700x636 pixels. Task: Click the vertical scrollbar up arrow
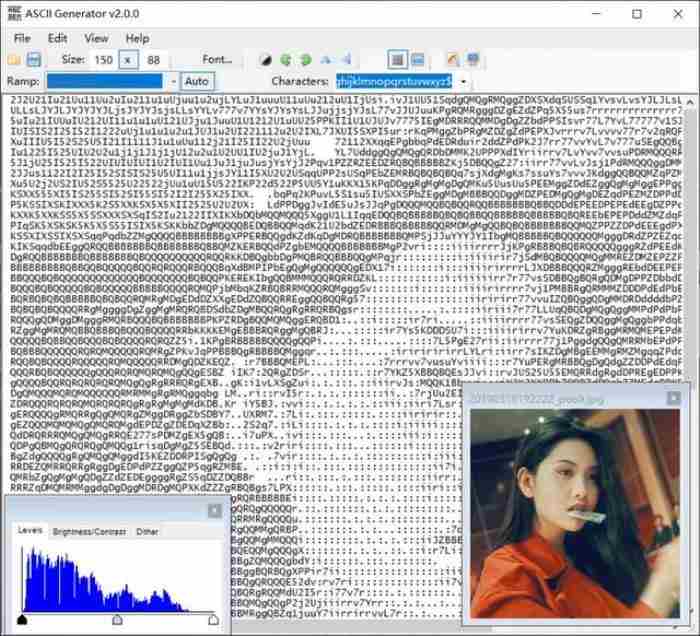[x=690, y=103]
